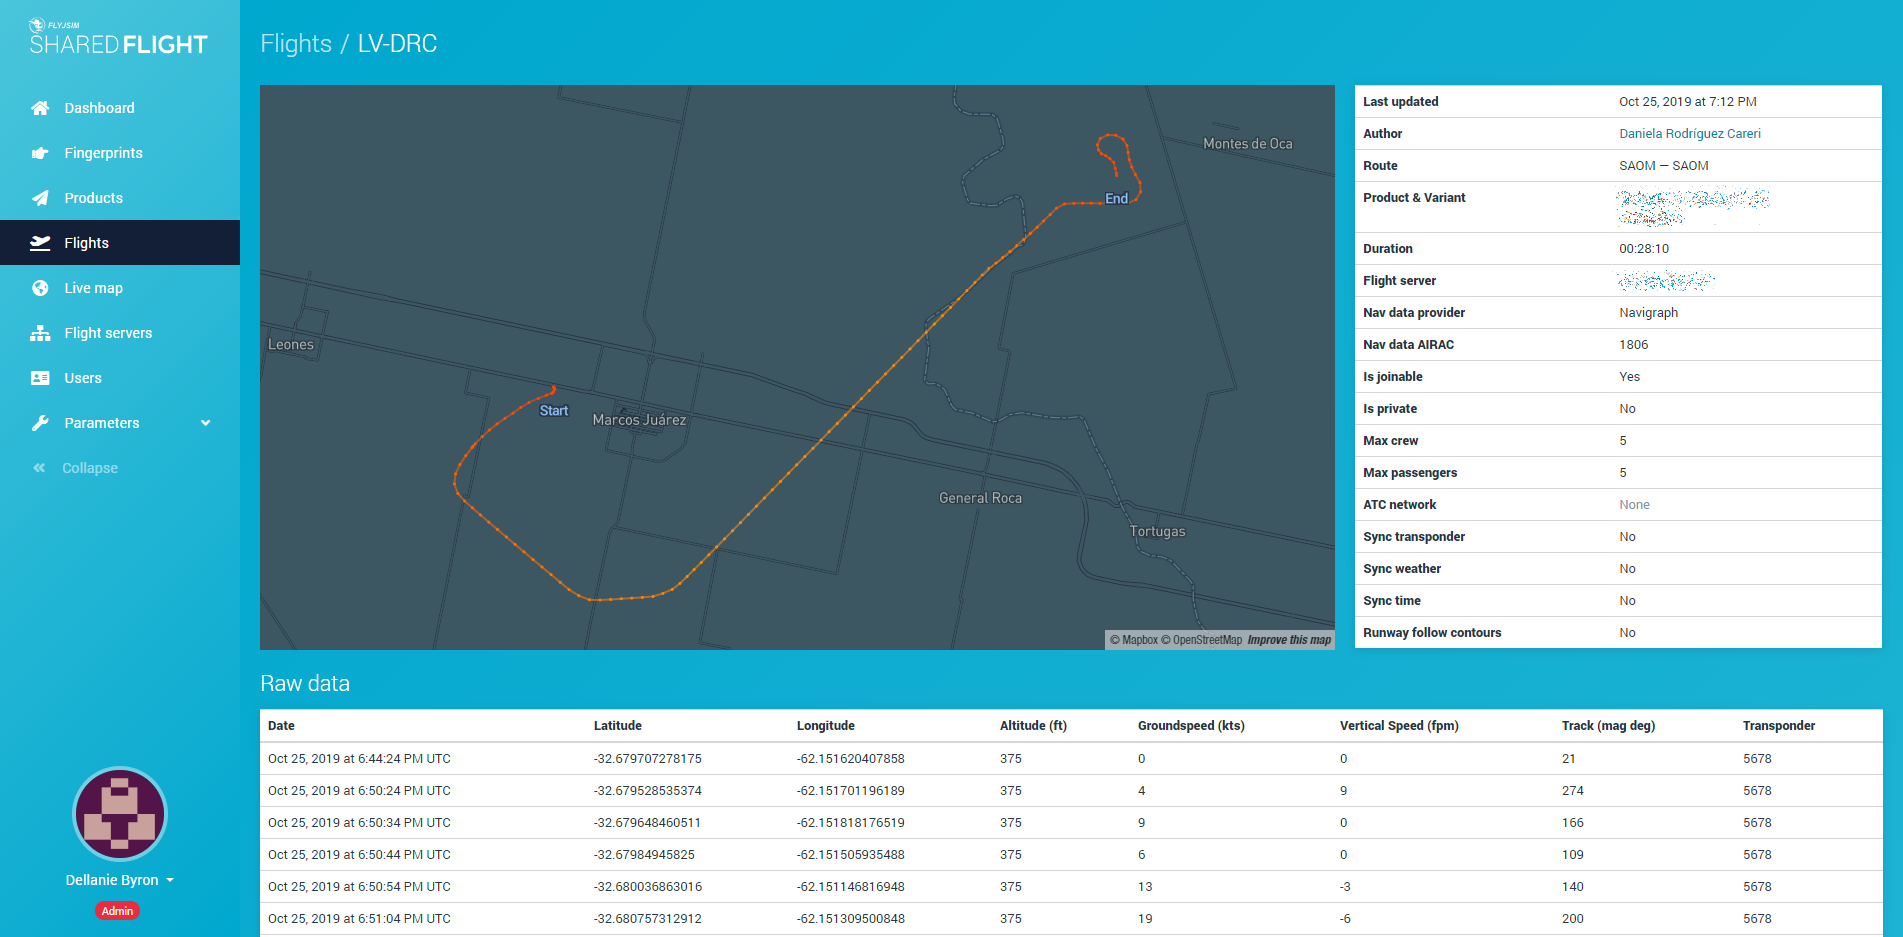Image resolution: width=1903 pixels, height=937 pixels.
Task: Go back via Flights breadcrumb
Action: 296,44
